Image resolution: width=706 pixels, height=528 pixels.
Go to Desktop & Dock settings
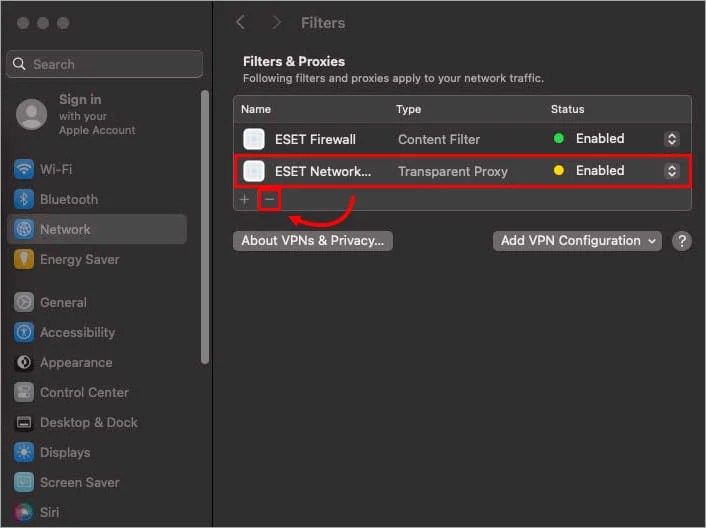[88, 422]
